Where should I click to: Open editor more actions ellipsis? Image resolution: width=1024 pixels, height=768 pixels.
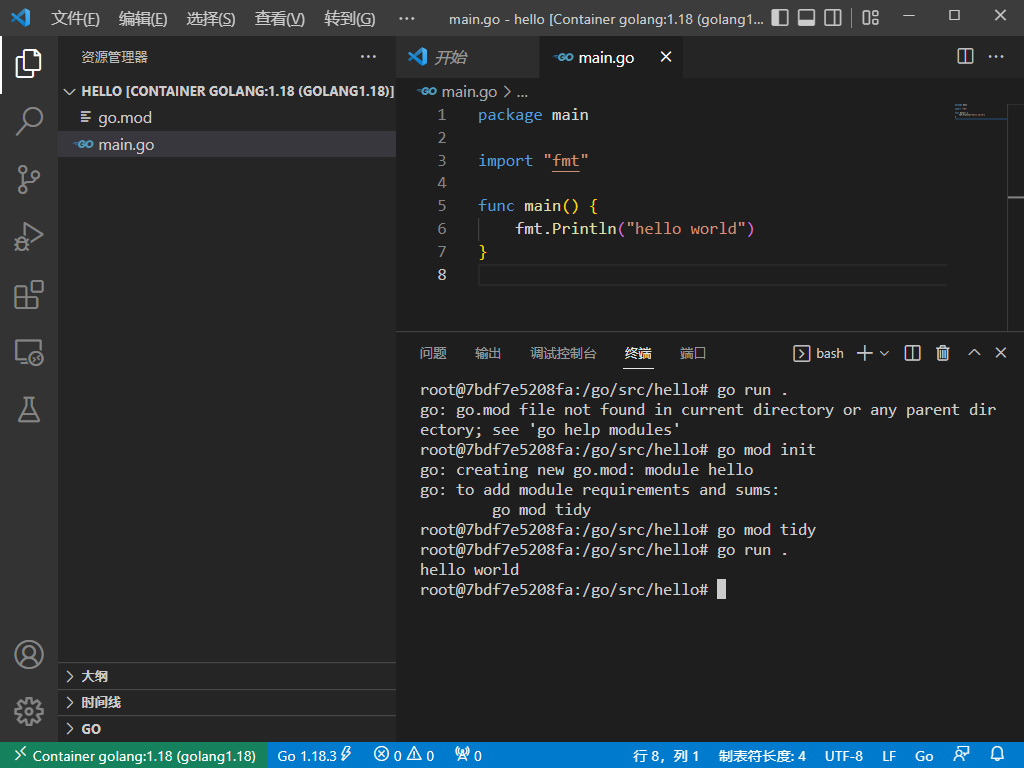click(996, 57)
